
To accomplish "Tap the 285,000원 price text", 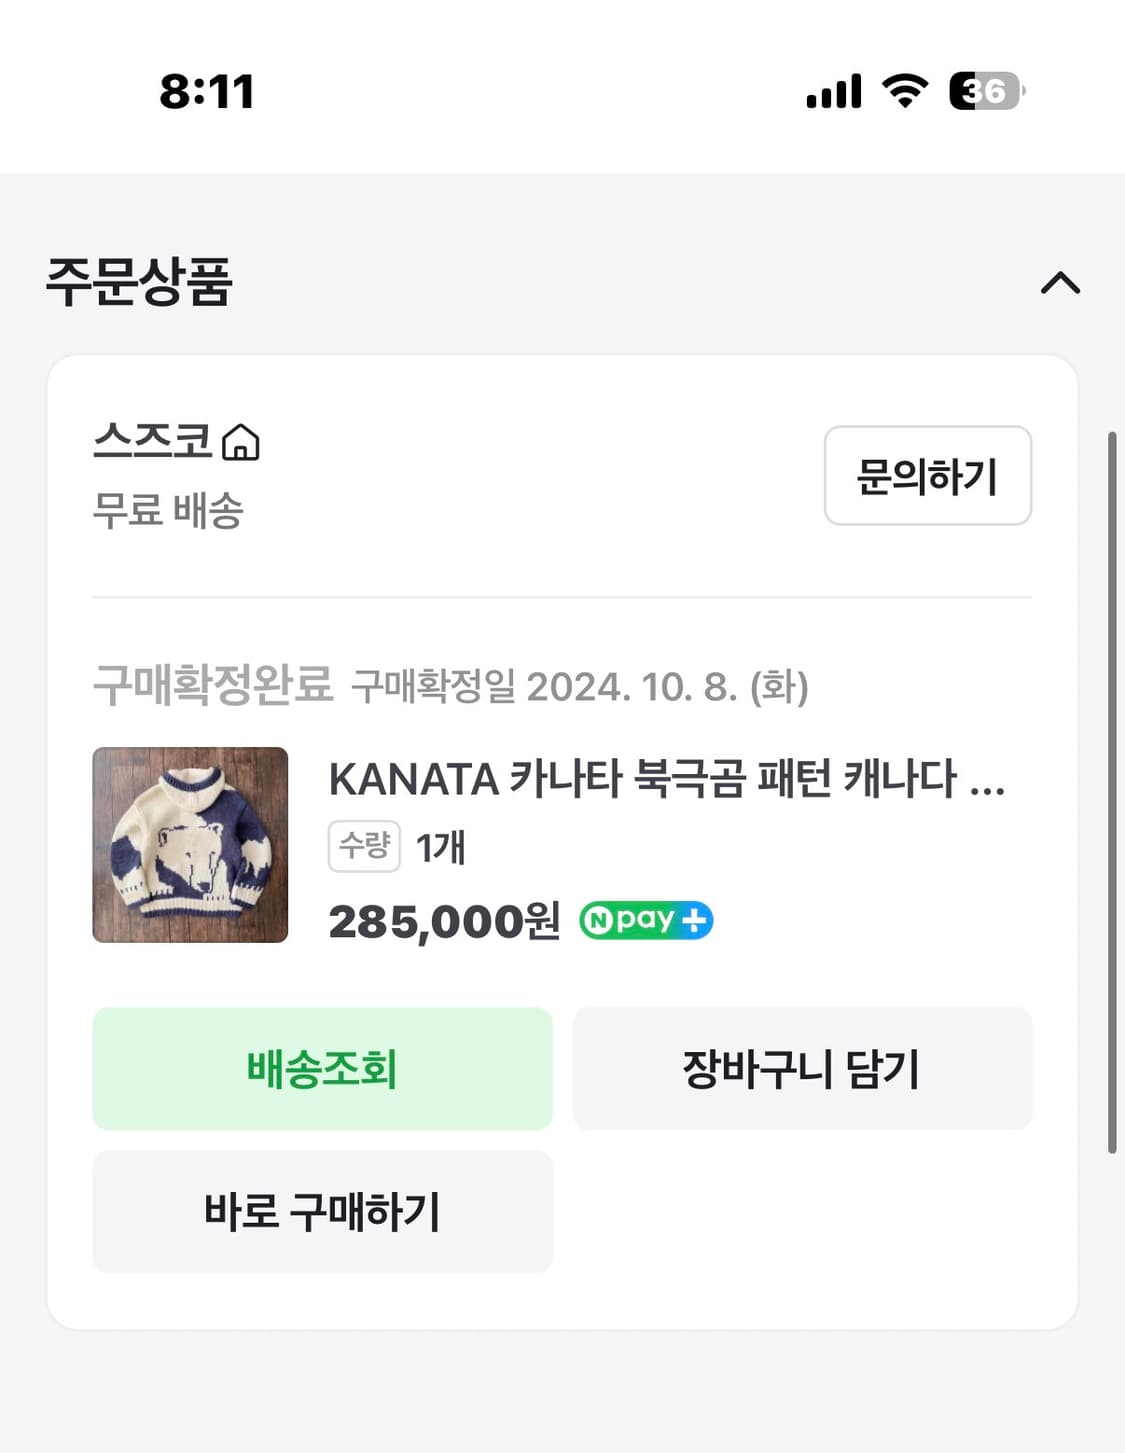I will (x=444, y=921).
